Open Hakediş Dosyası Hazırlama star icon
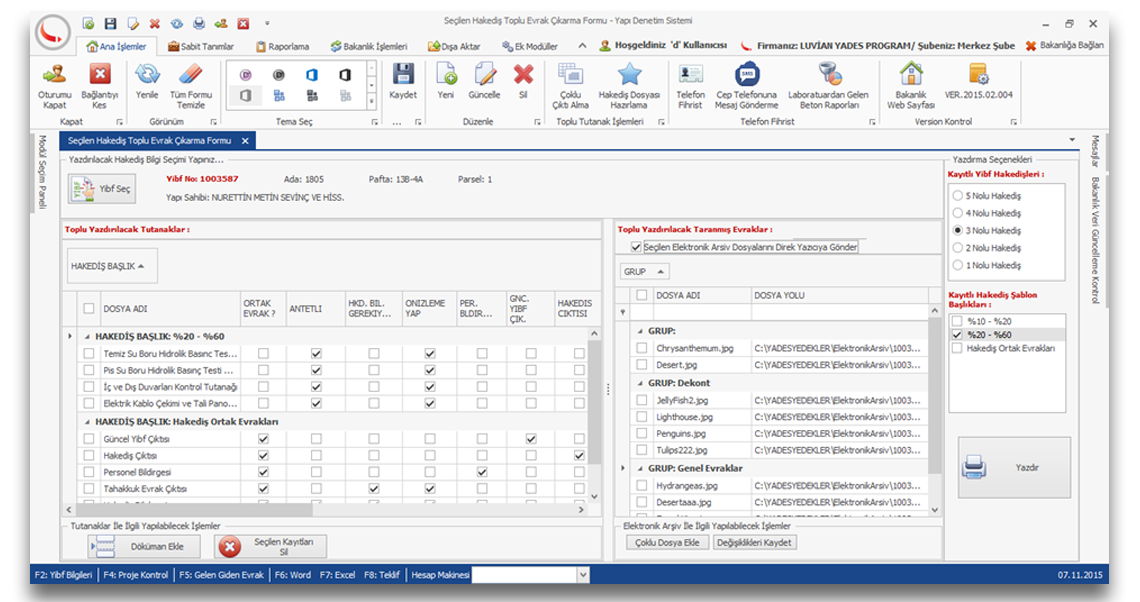The image size is (1140, 602). [629, 75]
